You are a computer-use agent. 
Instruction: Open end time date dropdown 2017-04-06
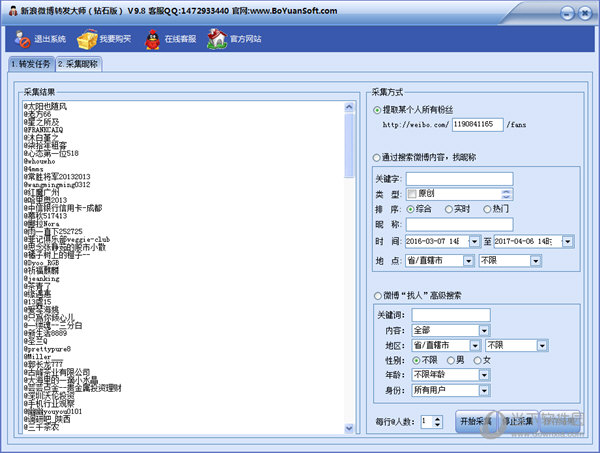(567, 241)
